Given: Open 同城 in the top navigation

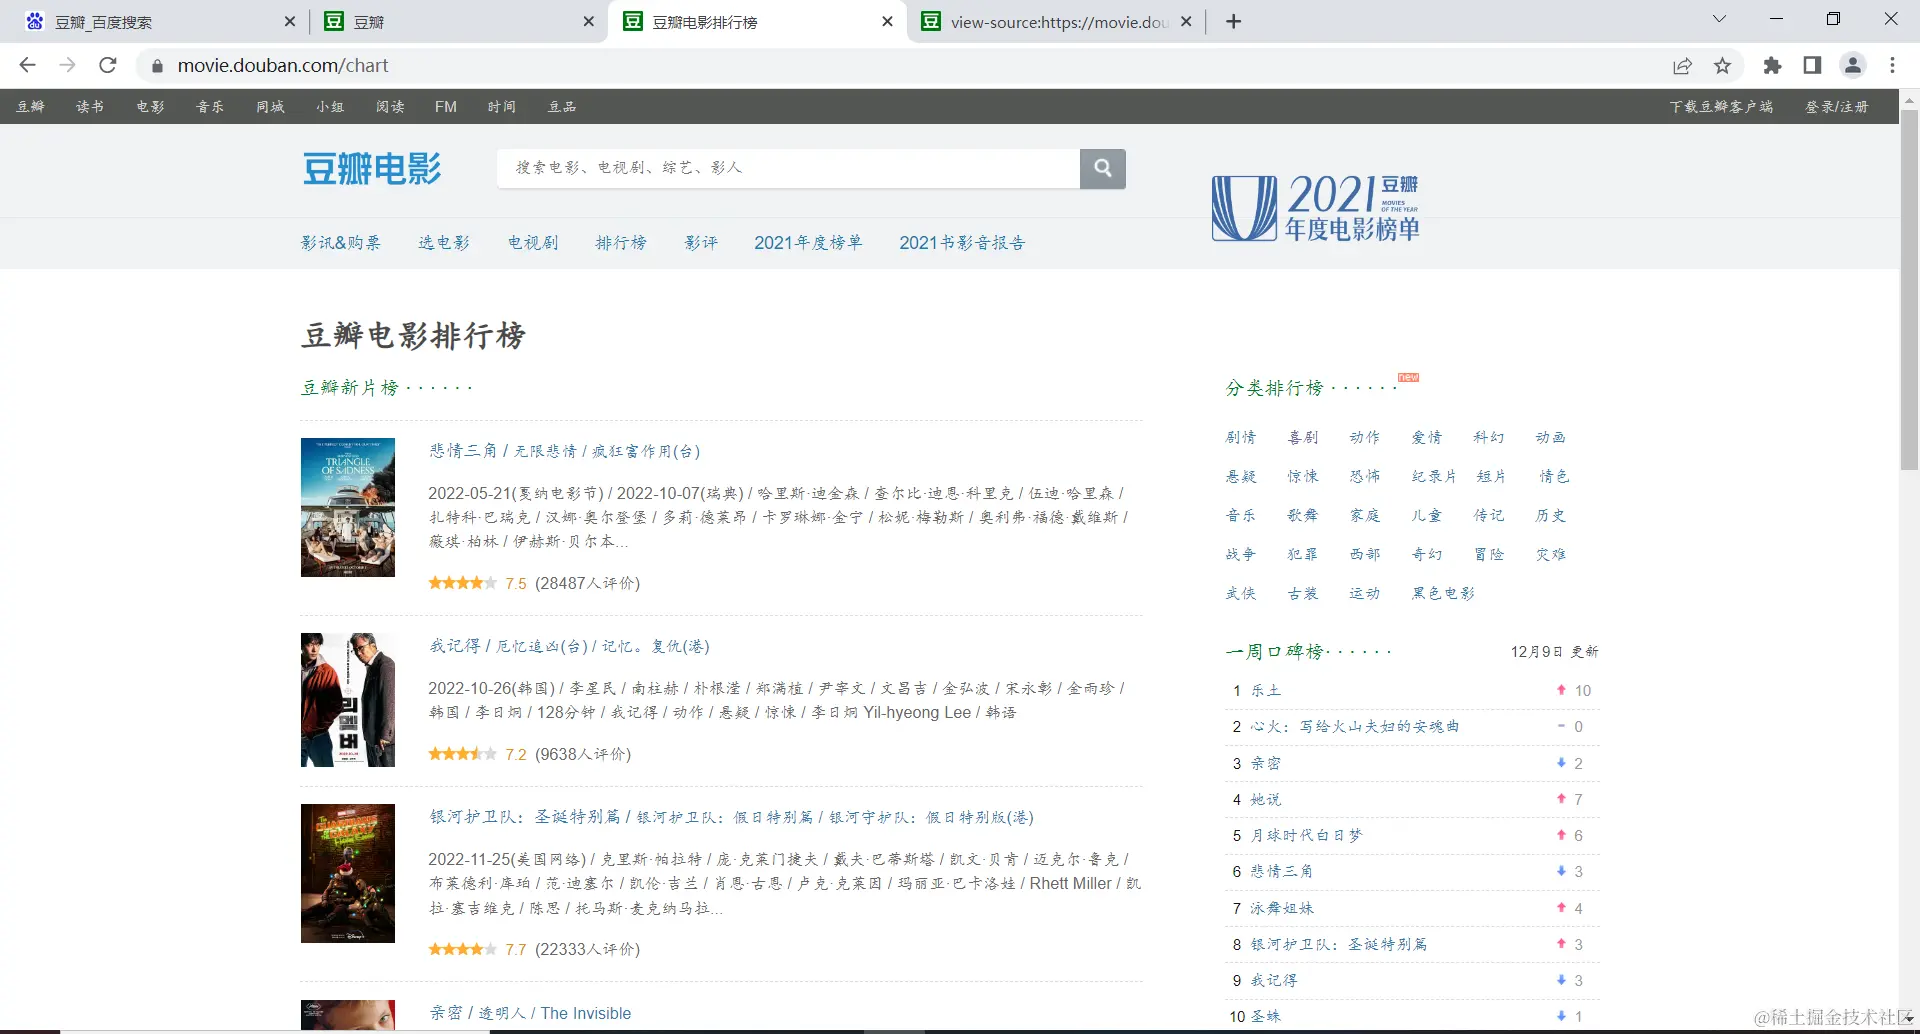Looking at the screenshot, I should tap(270, 107).
